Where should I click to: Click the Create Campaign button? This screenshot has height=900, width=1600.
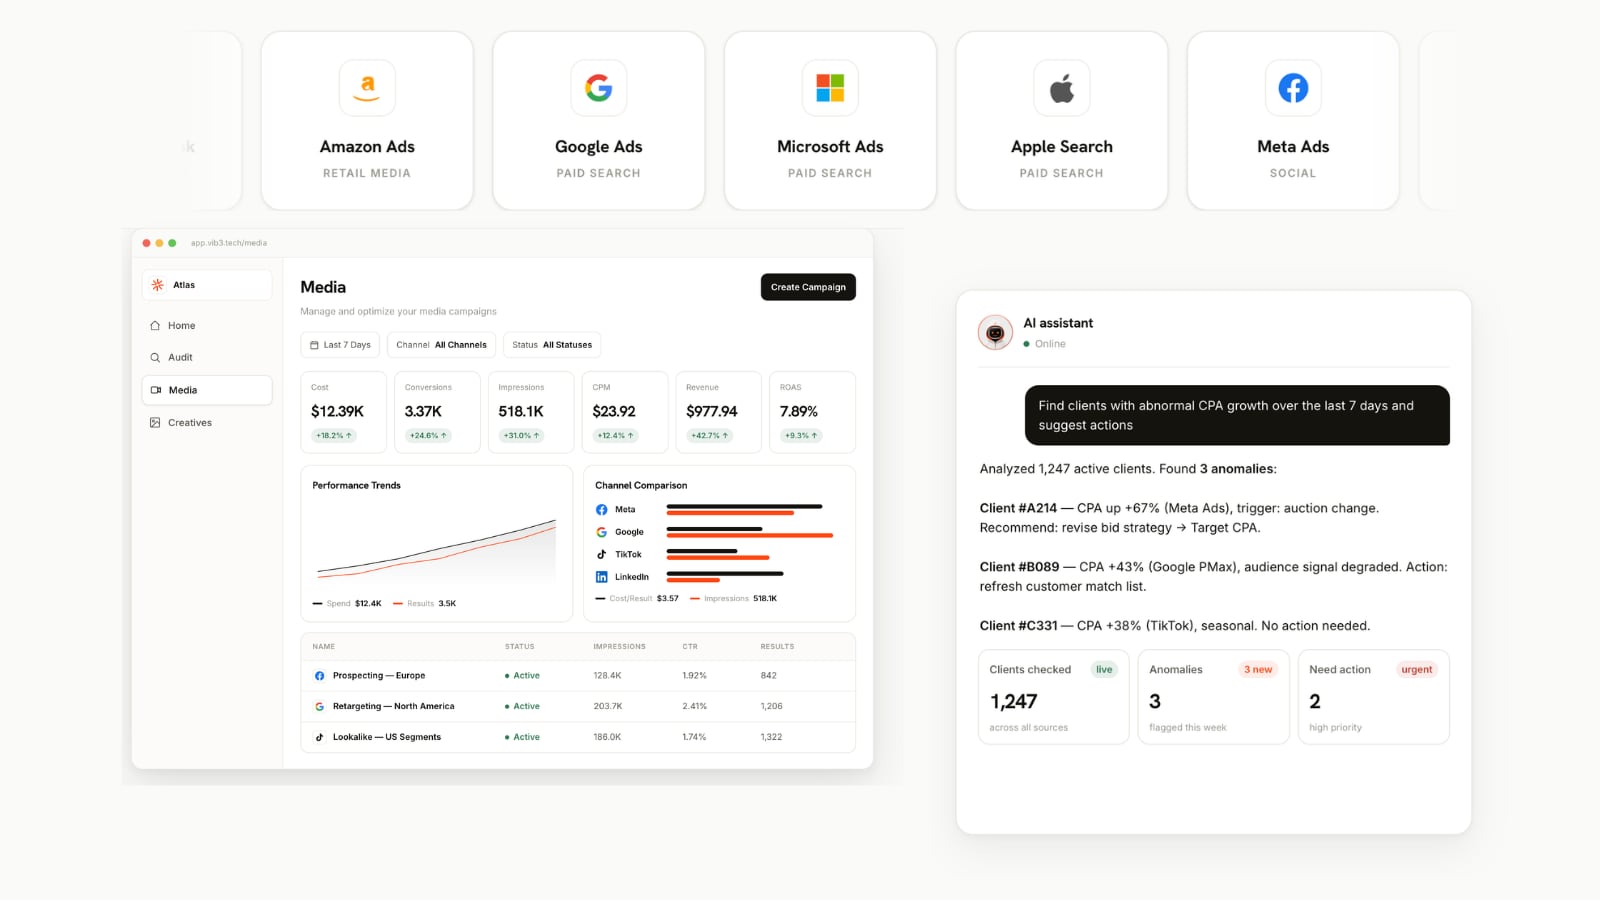[808, 287]
